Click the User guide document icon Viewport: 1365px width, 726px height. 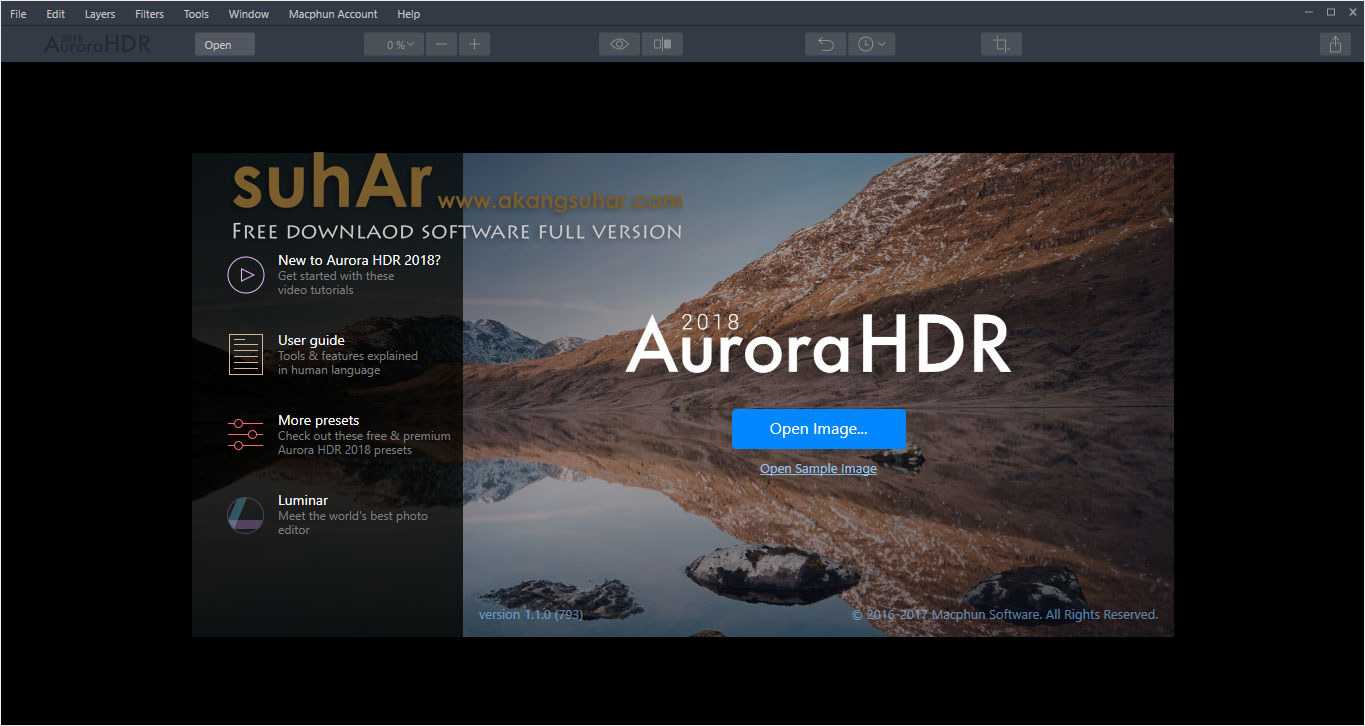point(245,354)
